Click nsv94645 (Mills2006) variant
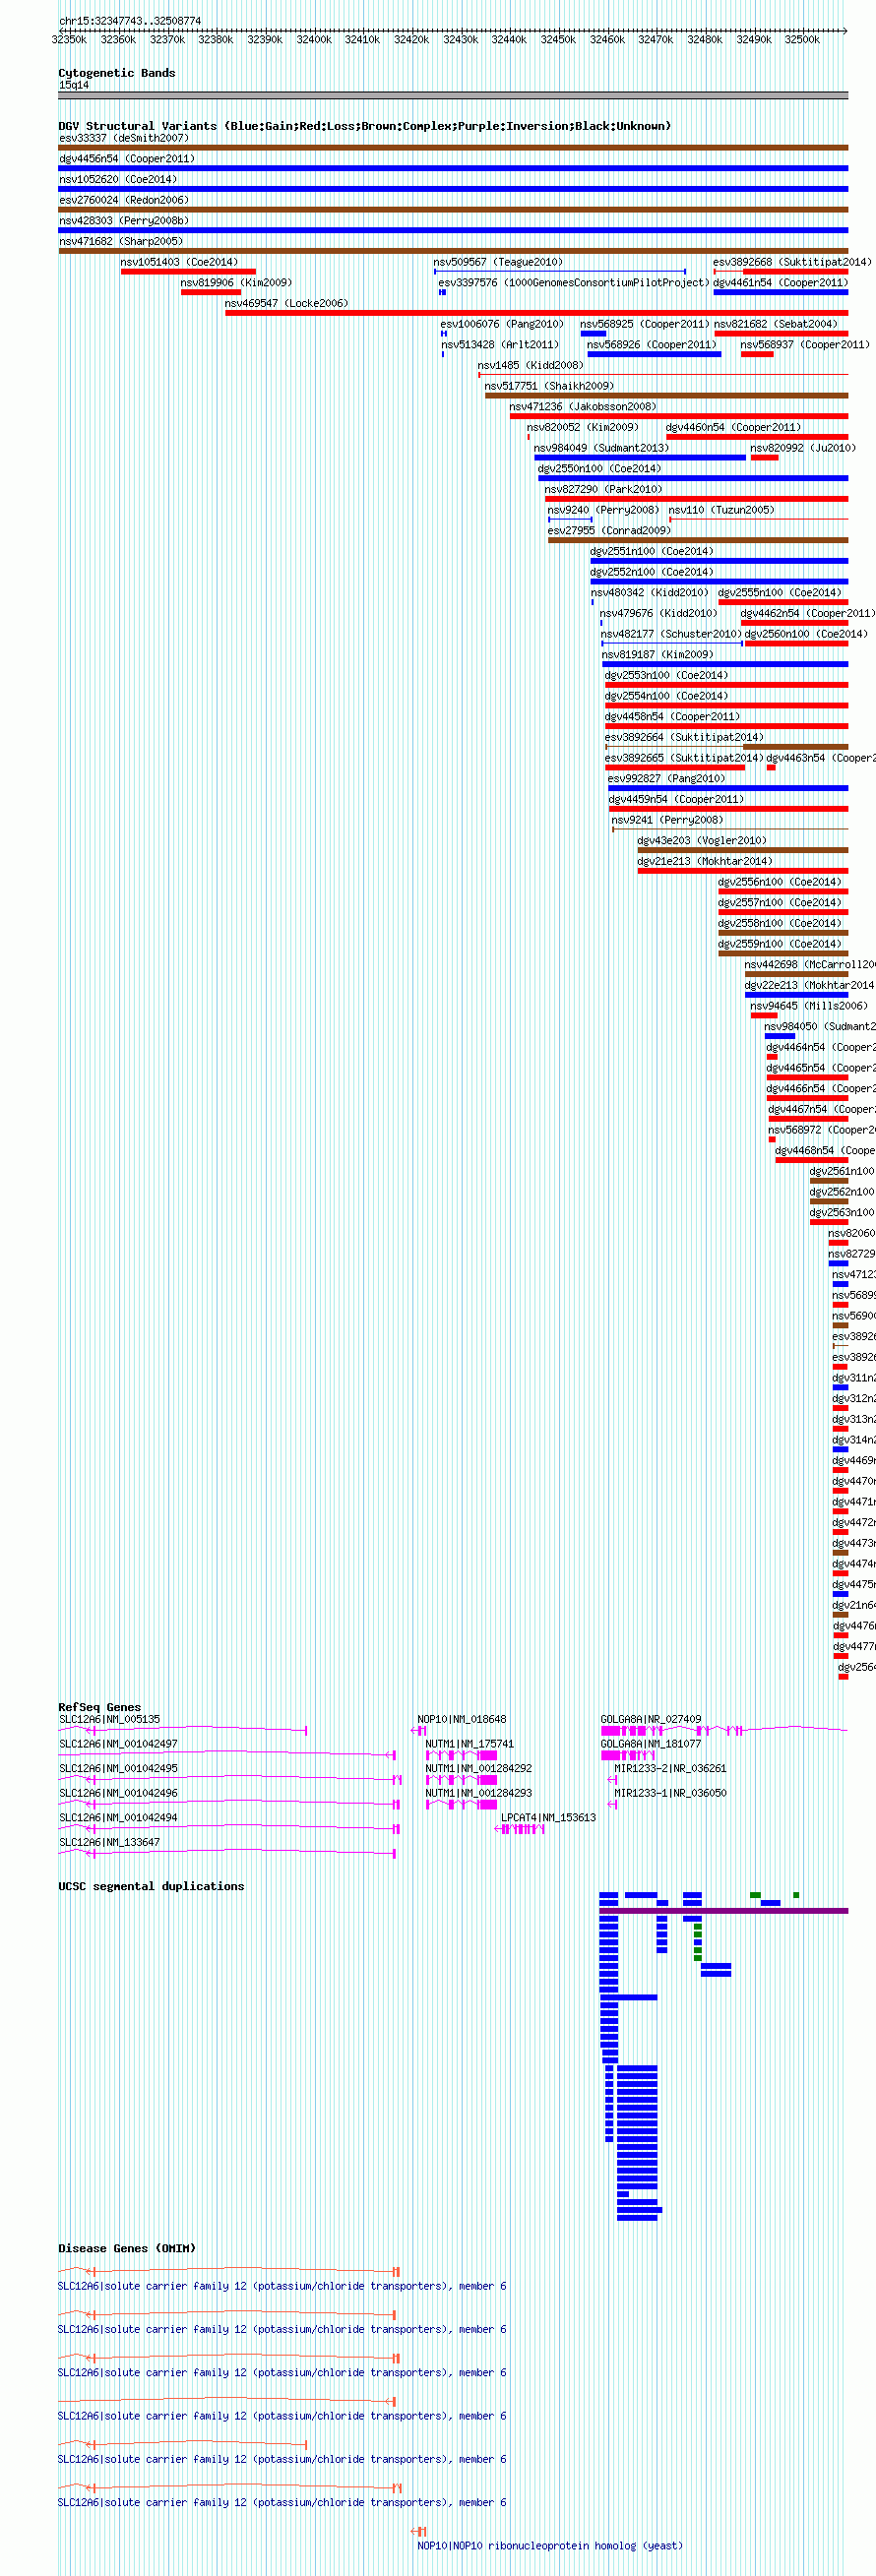The width and height of the screenshot is (876, 2576). tap(764, 1016)
